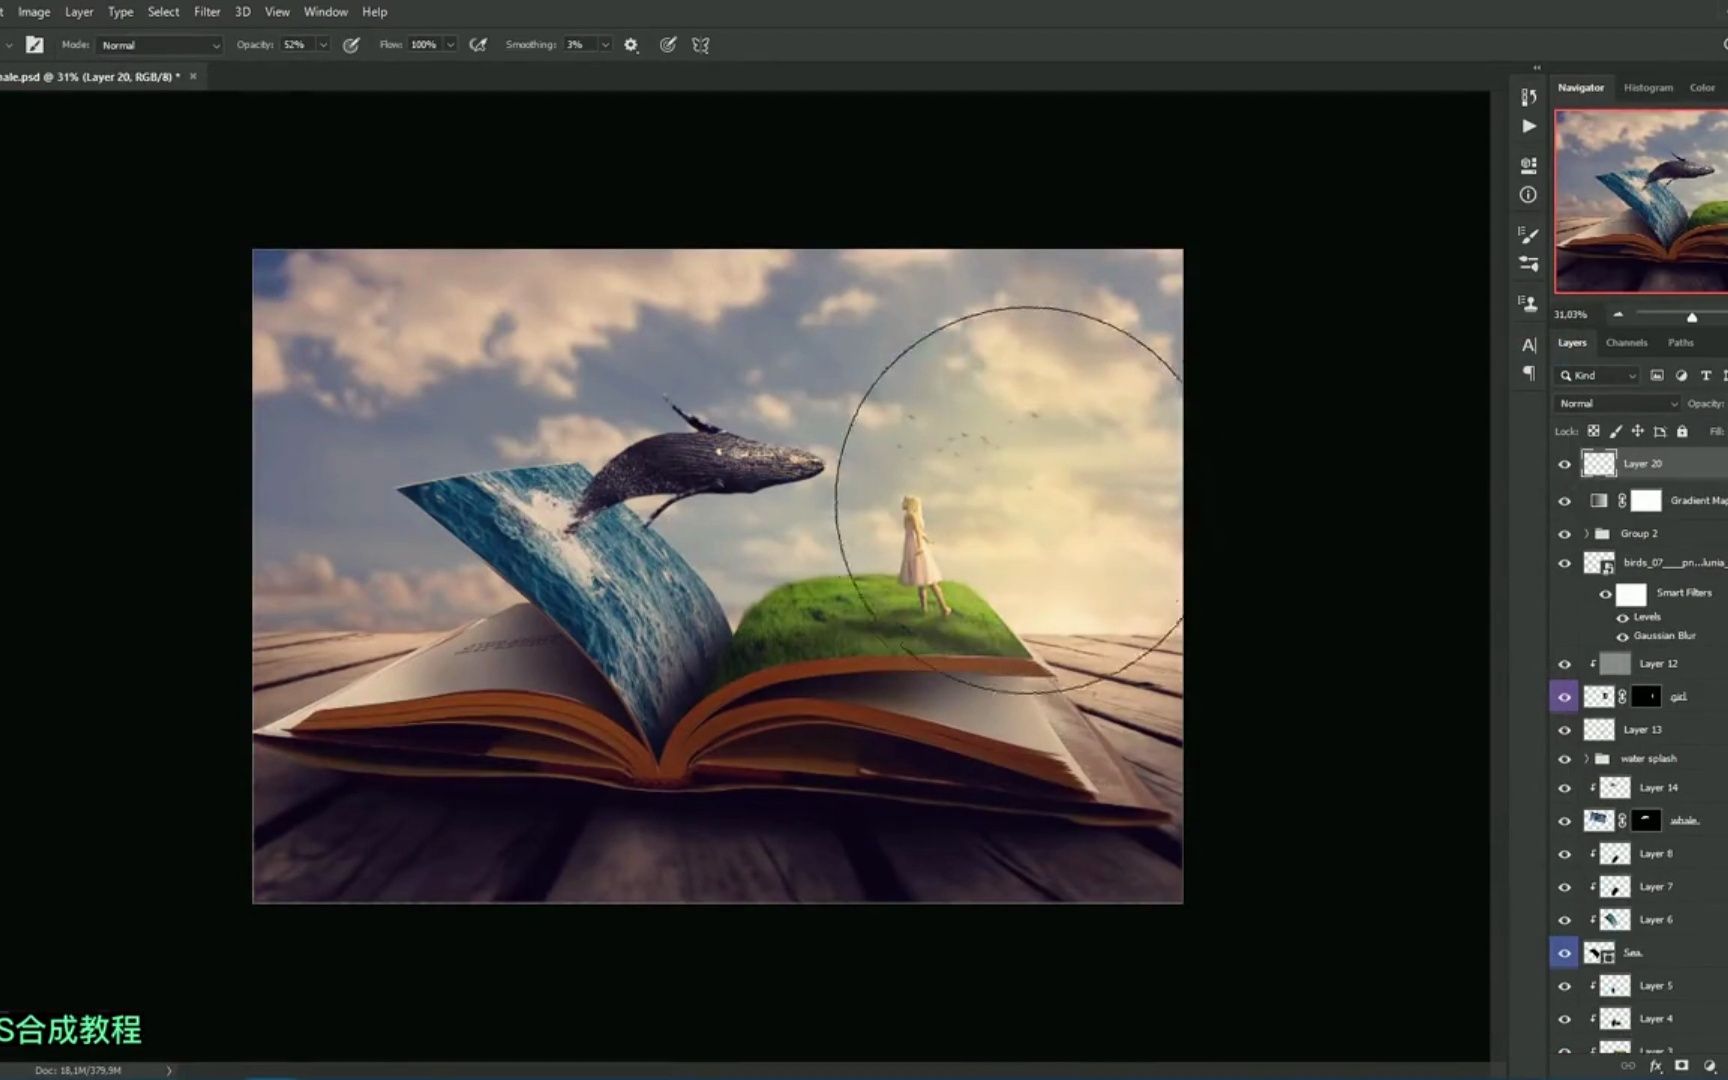The height and width of the screenshot is (1080, 1728).
Task: Enable airbrush-style build-up icon
Action: pos(478,45)
